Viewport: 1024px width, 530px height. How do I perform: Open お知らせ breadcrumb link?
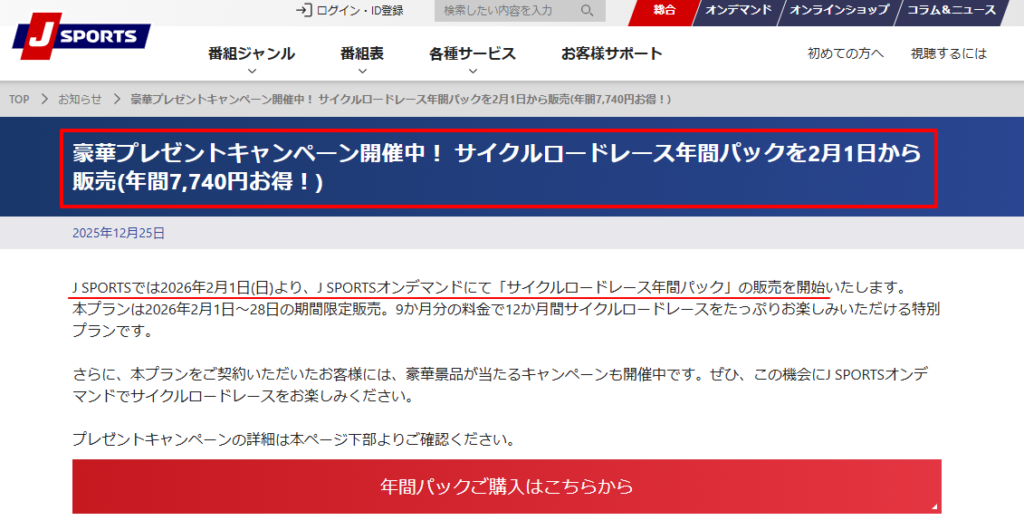click(x=80, y=99)
